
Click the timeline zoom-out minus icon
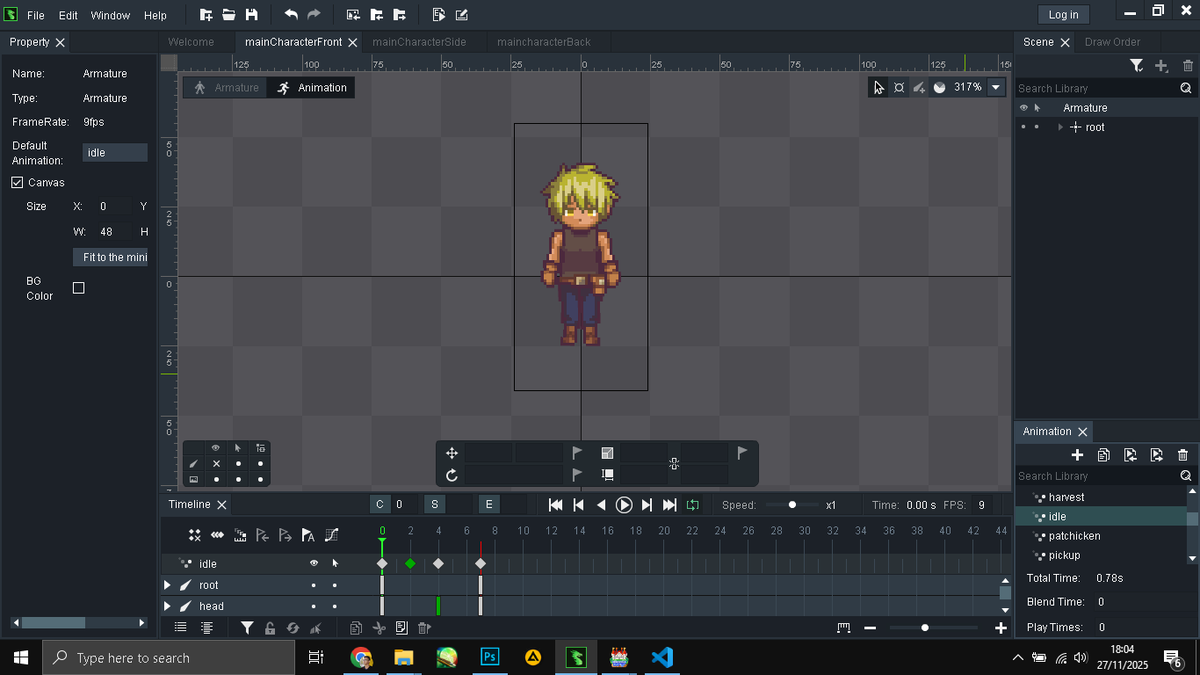(x=870, y=628)
